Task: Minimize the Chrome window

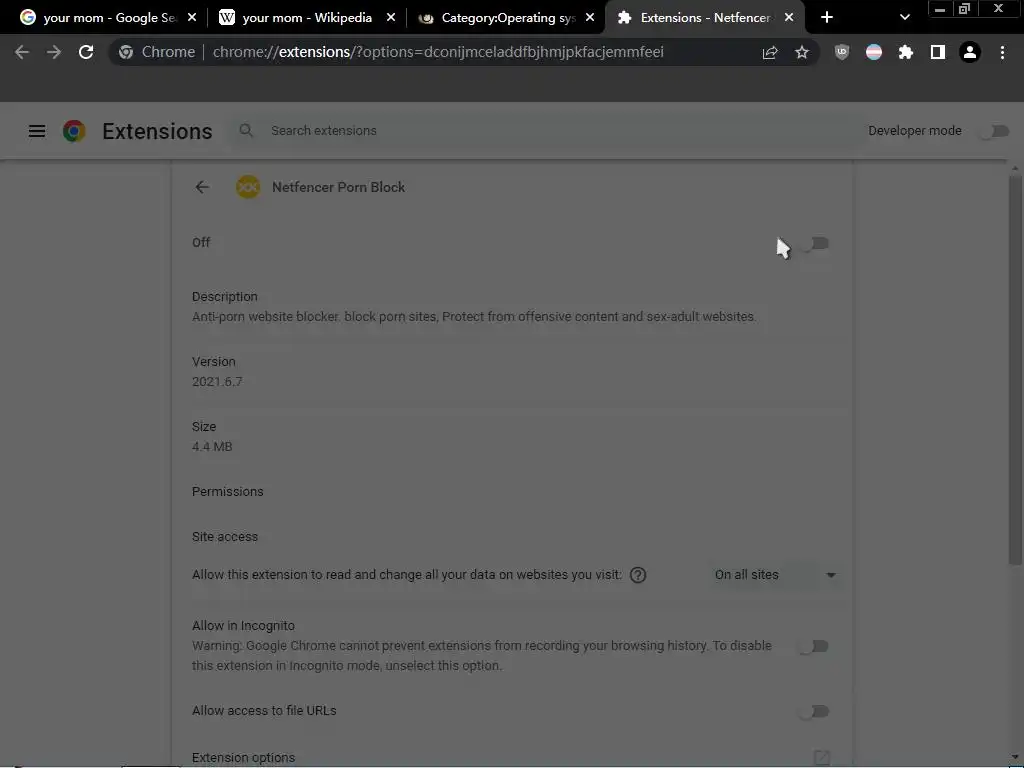Action: (x=940, y=9)
